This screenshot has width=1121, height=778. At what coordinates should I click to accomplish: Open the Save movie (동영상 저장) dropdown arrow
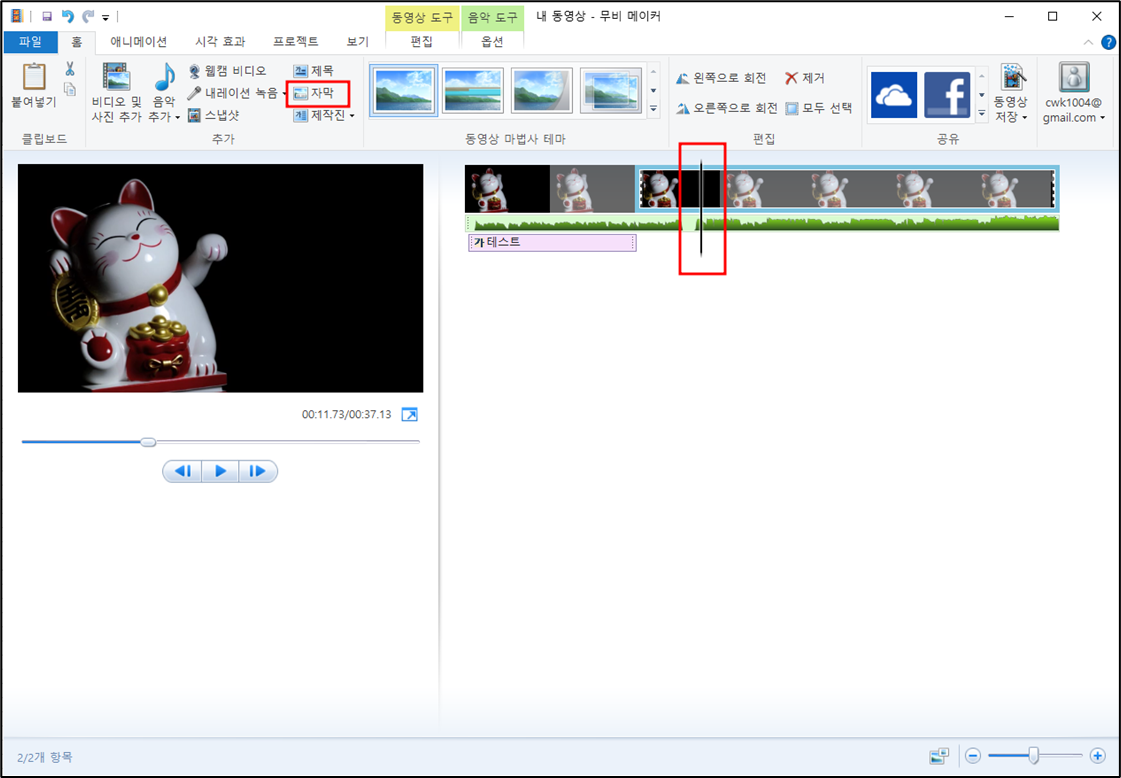(1025, 118)
